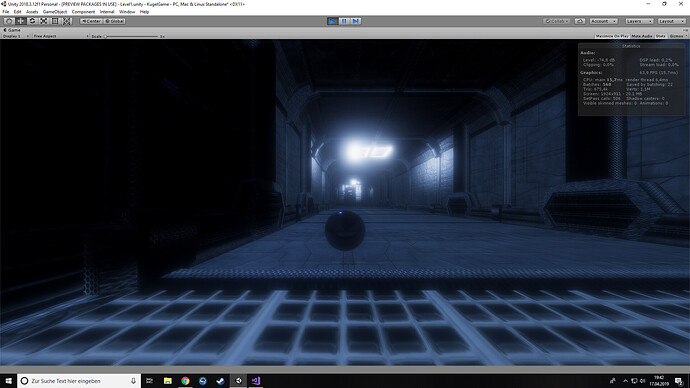Toggle Maximize On Play
Screen dimensions: 690x388
(x=612, y=36)
